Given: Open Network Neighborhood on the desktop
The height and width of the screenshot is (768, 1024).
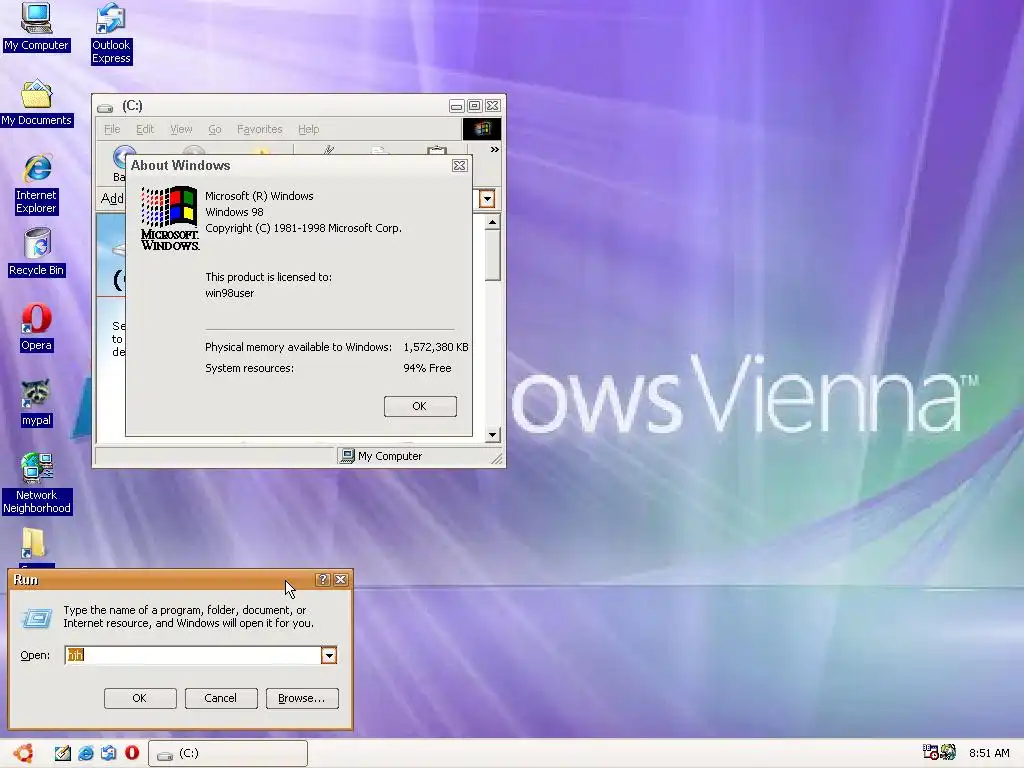Looking at the screenshot, I should pos(37,483).
